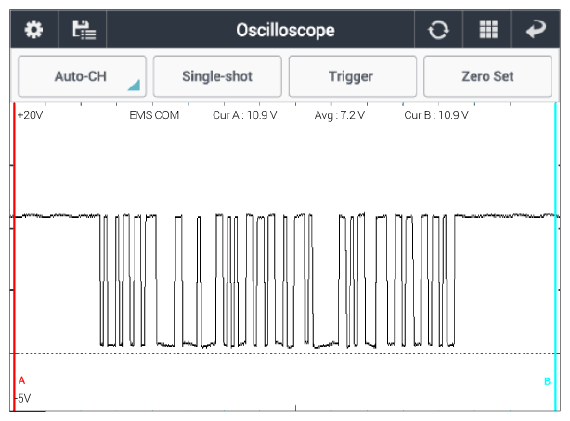
Task: Click the back return arrow icon
Action: pyautogui.click(x=536, y=29)
